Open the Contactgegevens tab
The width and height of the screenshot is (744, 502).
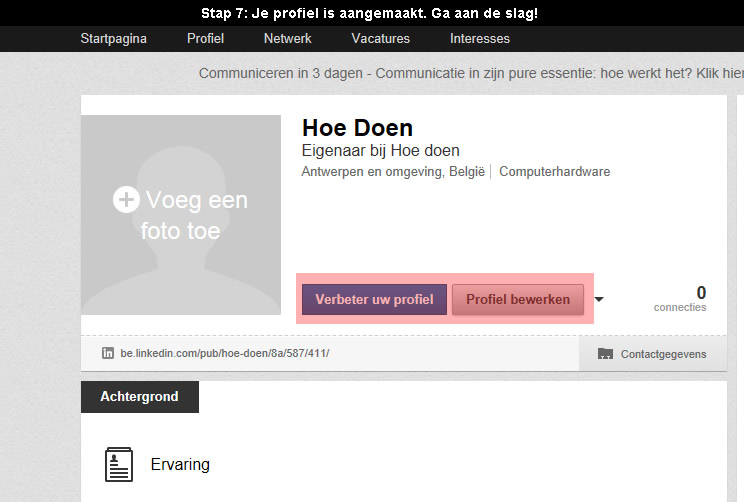[652, 354]
